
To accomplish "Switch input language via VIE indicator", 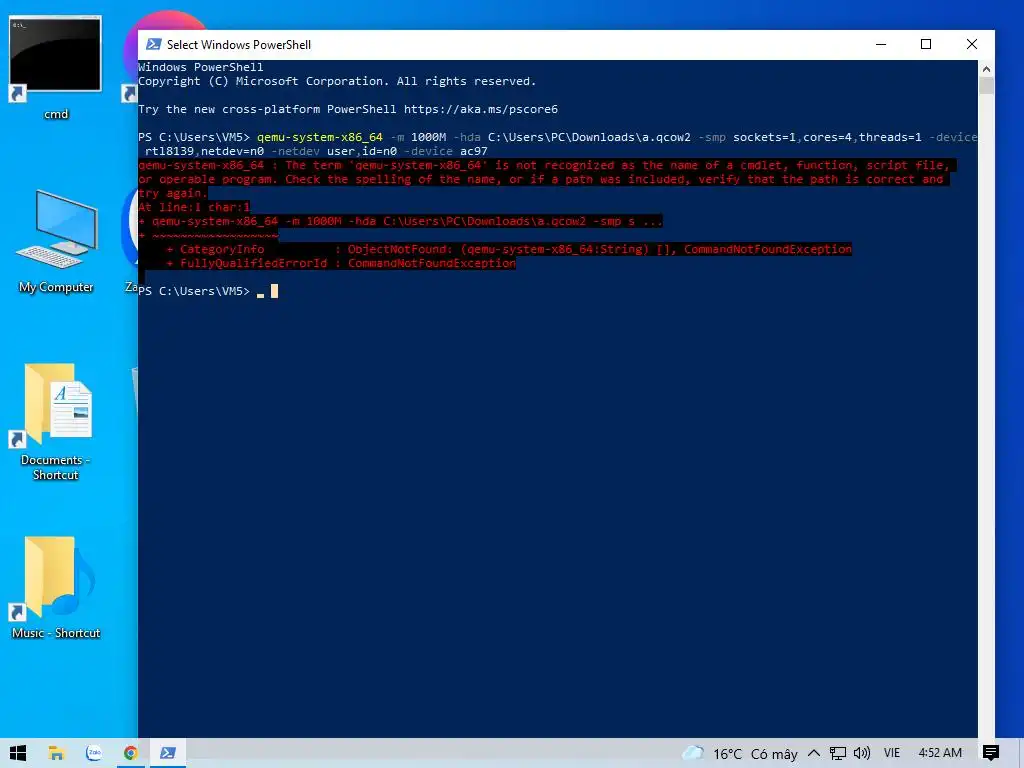I will click(x=891, y=753).
